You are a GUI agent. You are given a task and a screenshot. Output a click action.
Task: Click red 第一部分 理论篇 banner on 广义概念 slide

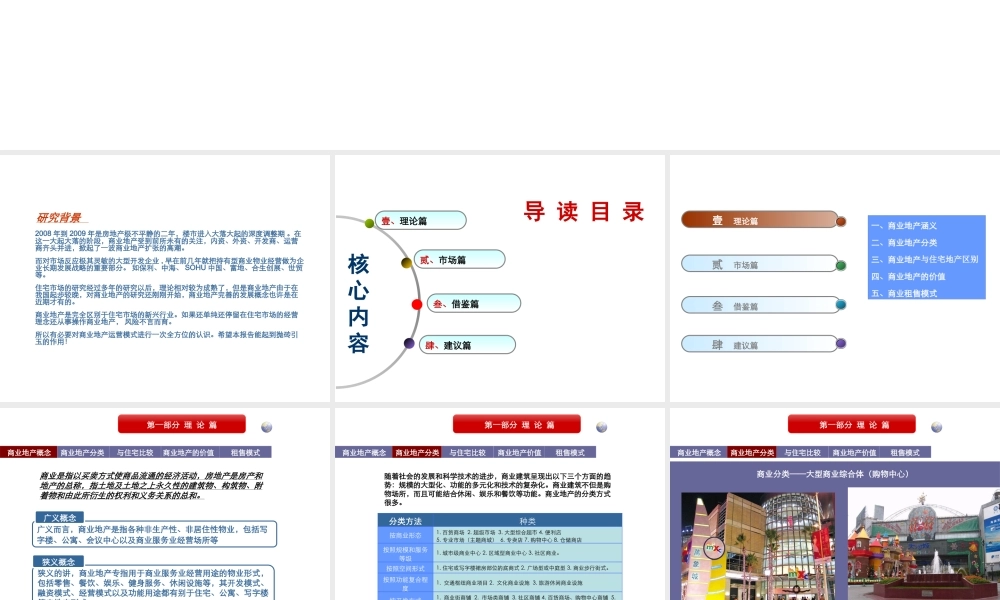[182, 424]
